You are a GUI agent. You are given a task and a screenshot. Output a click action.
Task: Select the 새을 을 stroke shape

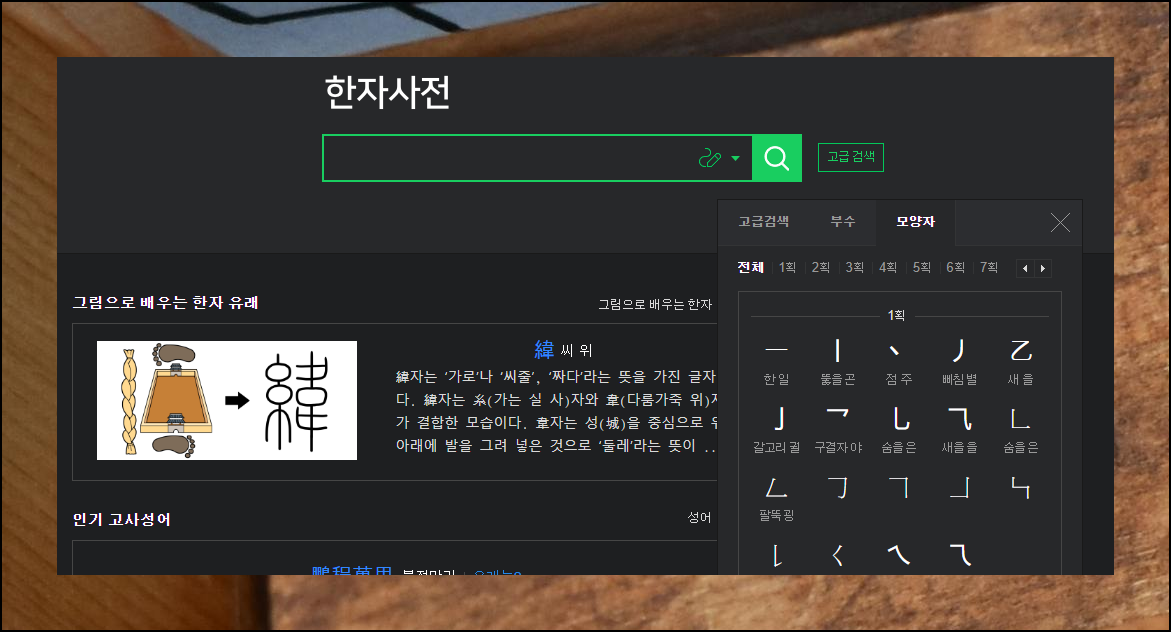pos(960,430)
